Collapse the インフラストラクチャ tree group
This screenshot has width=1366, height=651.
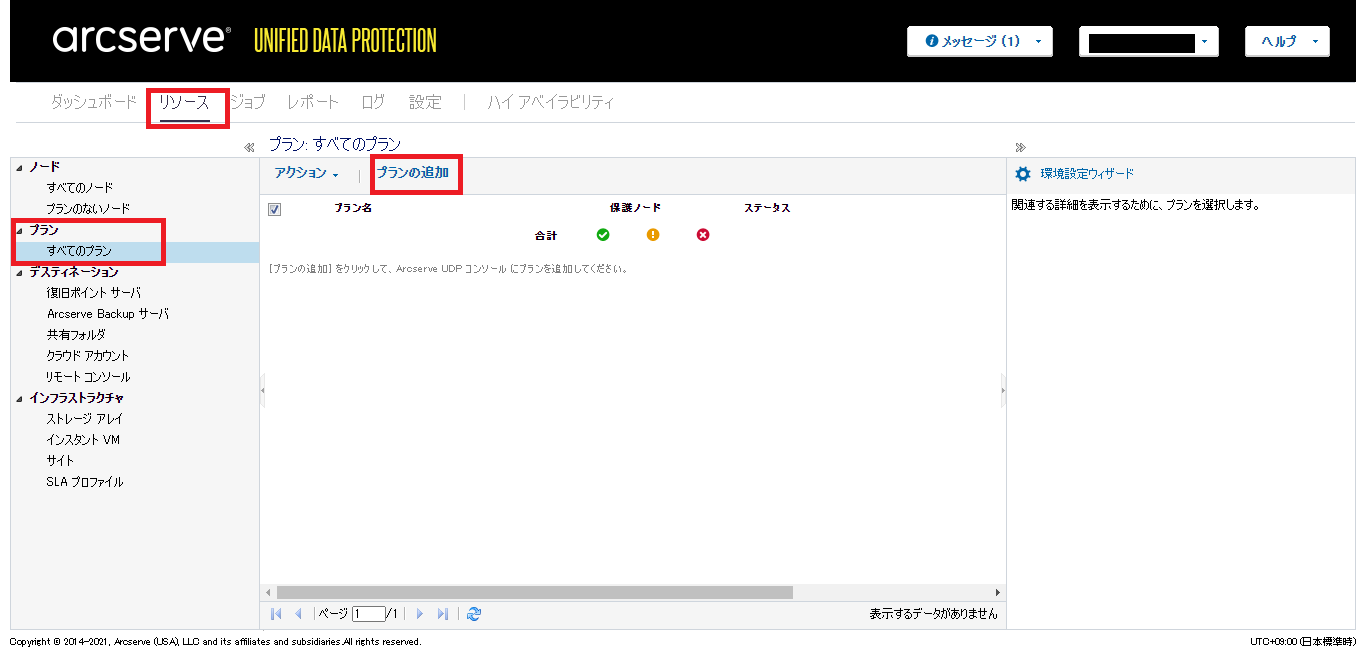19,398
